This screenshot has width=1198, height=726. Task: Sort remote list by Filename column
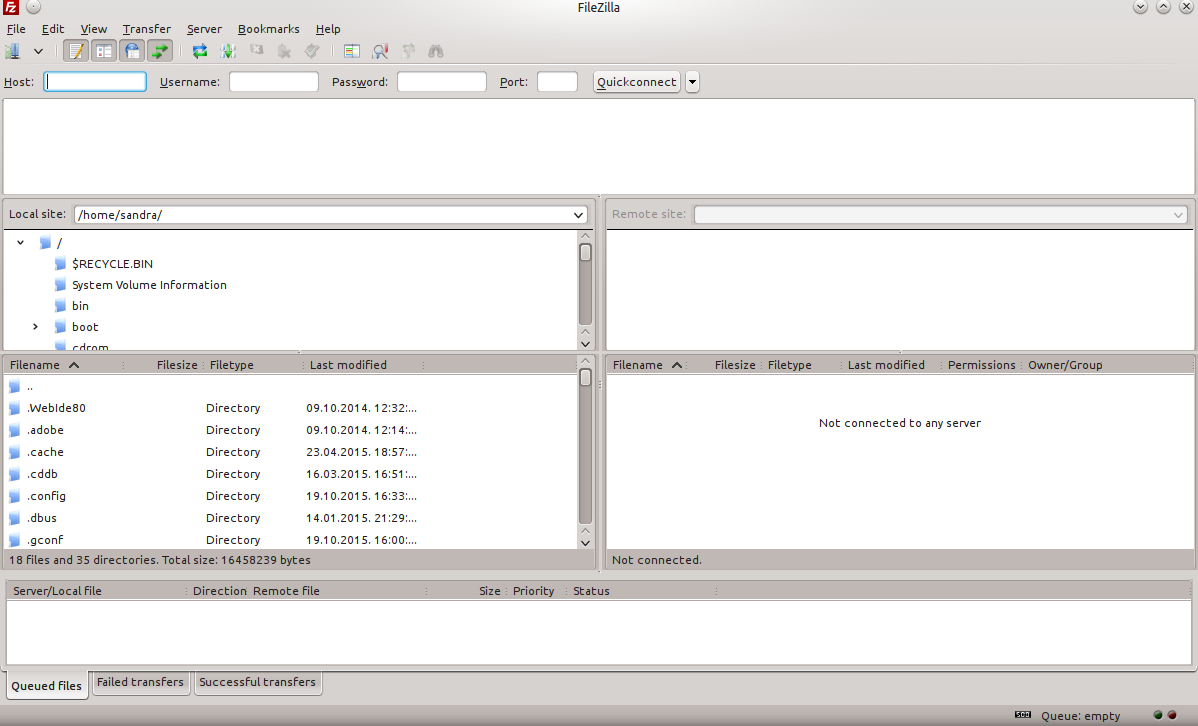[x=648, y=365]
